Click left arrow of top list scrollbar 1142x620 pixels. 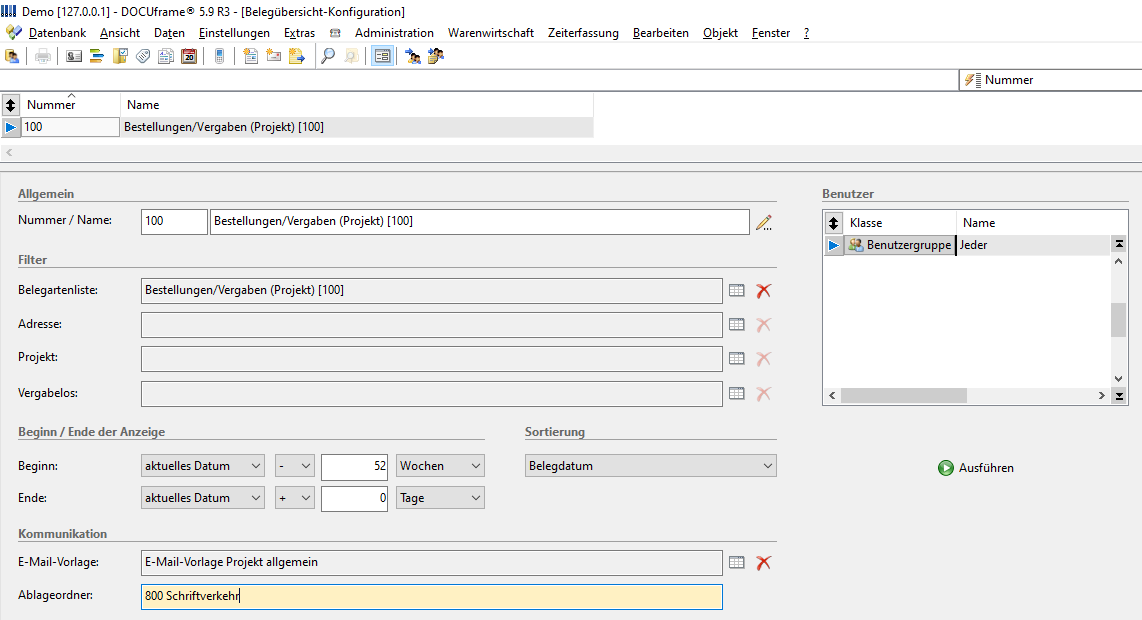coord(9,152)
